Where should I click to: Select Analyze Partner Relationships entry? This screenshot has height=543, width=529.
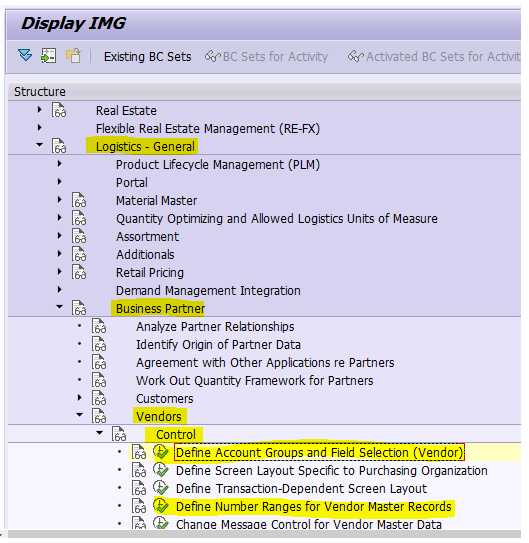(x=215, y=327)
